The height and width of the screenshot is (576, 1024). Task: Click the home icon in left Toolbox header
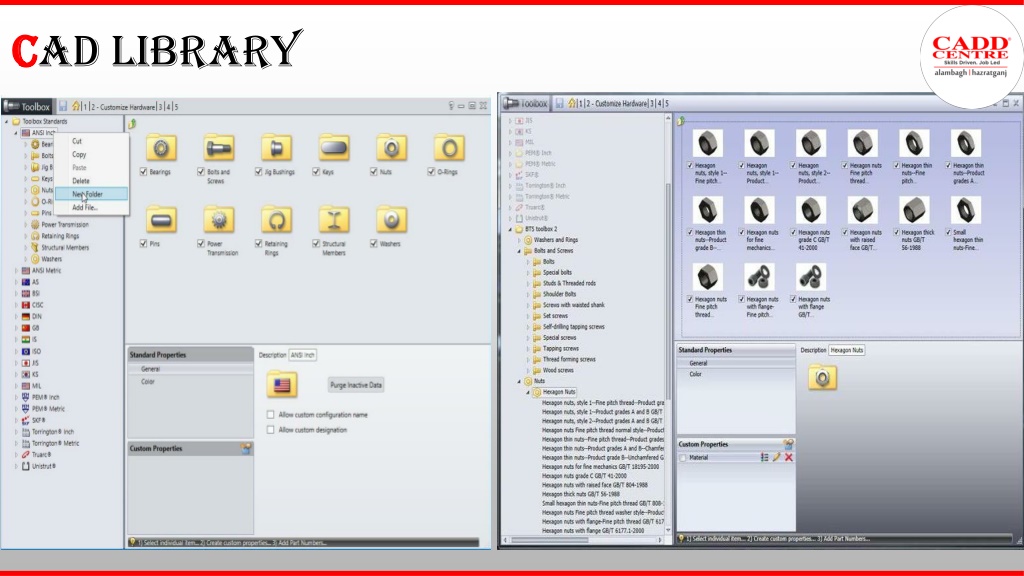click(x=76, y=106)
